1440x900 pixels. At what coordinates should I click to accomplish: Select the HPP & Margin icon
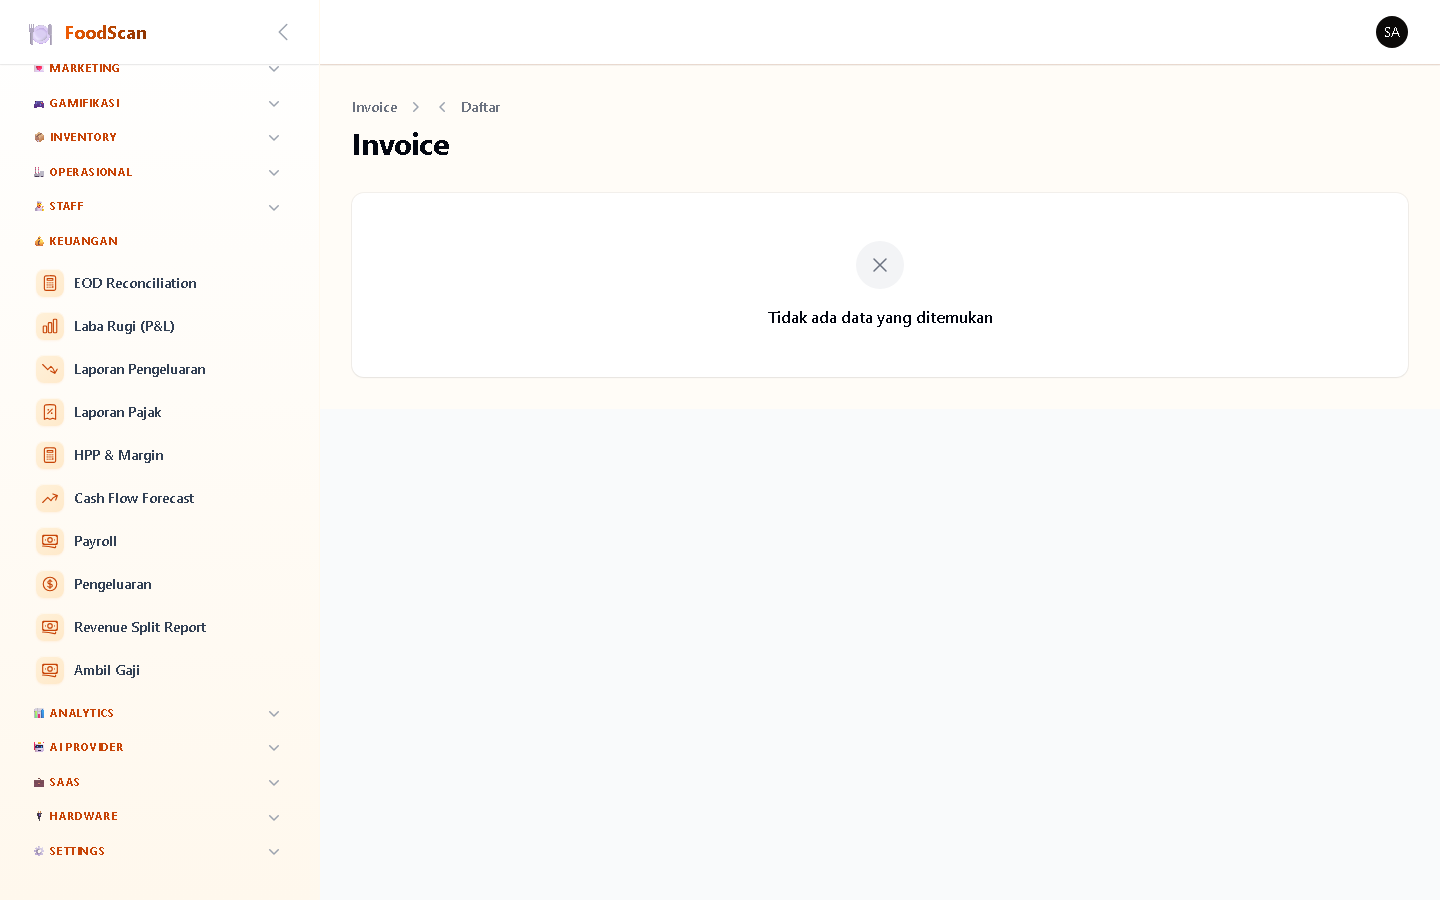coord(50,455)
